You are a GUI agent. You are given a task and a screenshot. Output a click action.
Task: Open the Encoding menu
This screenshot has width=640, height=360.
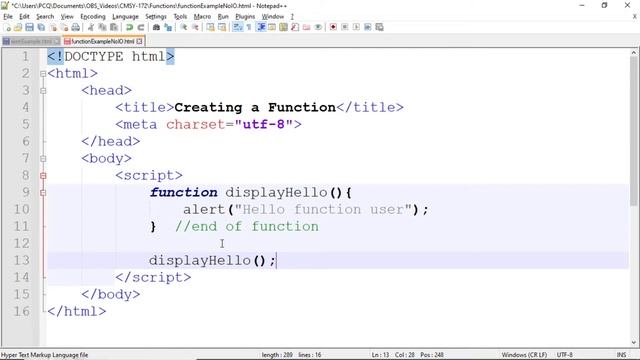point(93,17)
